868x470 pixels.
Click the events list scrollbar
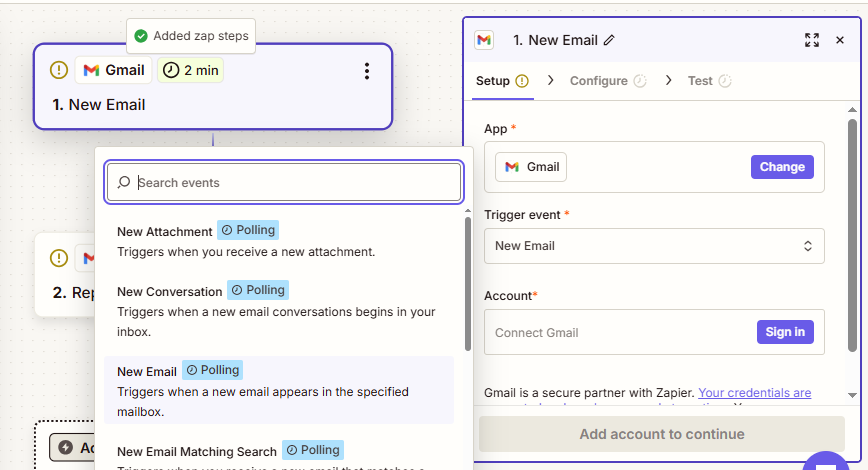point(468,284)
